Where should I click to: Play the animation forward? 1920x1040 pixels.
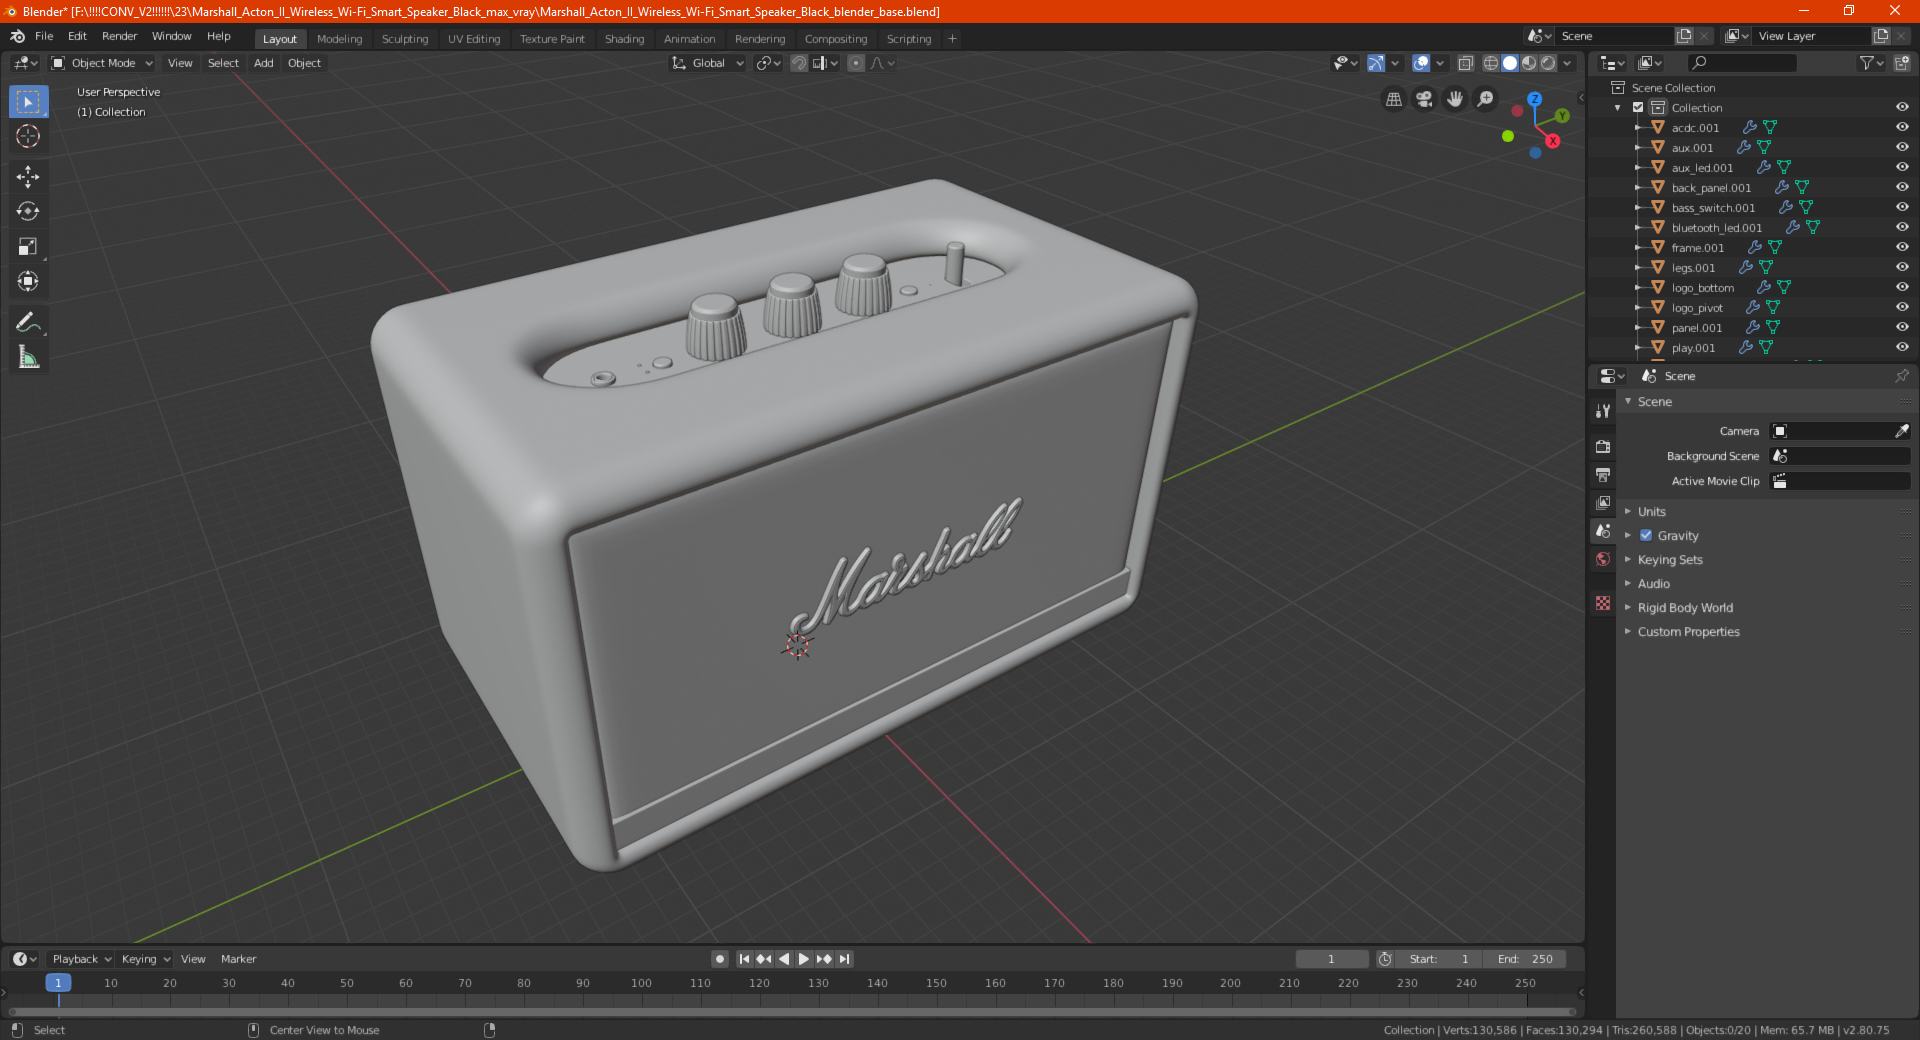803,959
